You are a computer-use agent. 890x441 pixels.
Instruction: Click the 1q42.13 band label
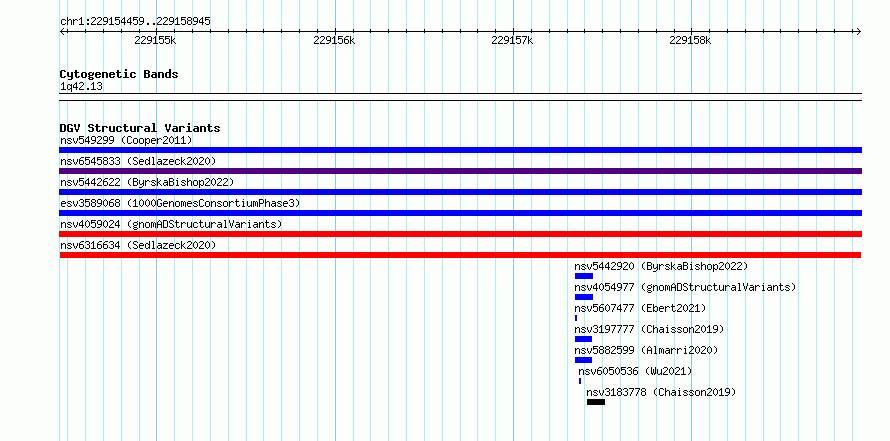pyautogui.click(x=81, y=87)
